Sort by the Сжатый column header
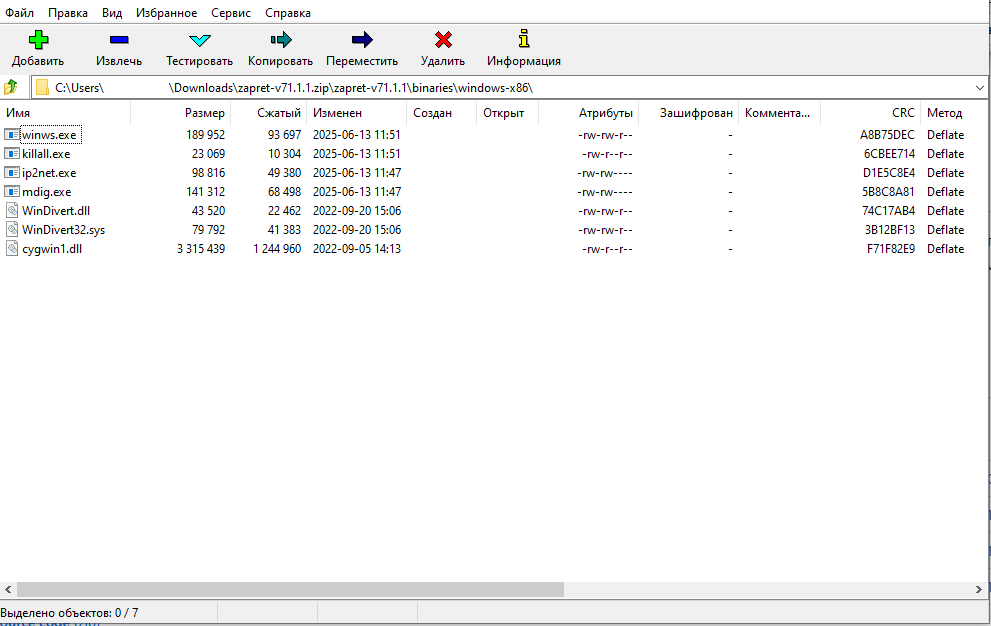The image size is (991, 626). coord(269,113)
